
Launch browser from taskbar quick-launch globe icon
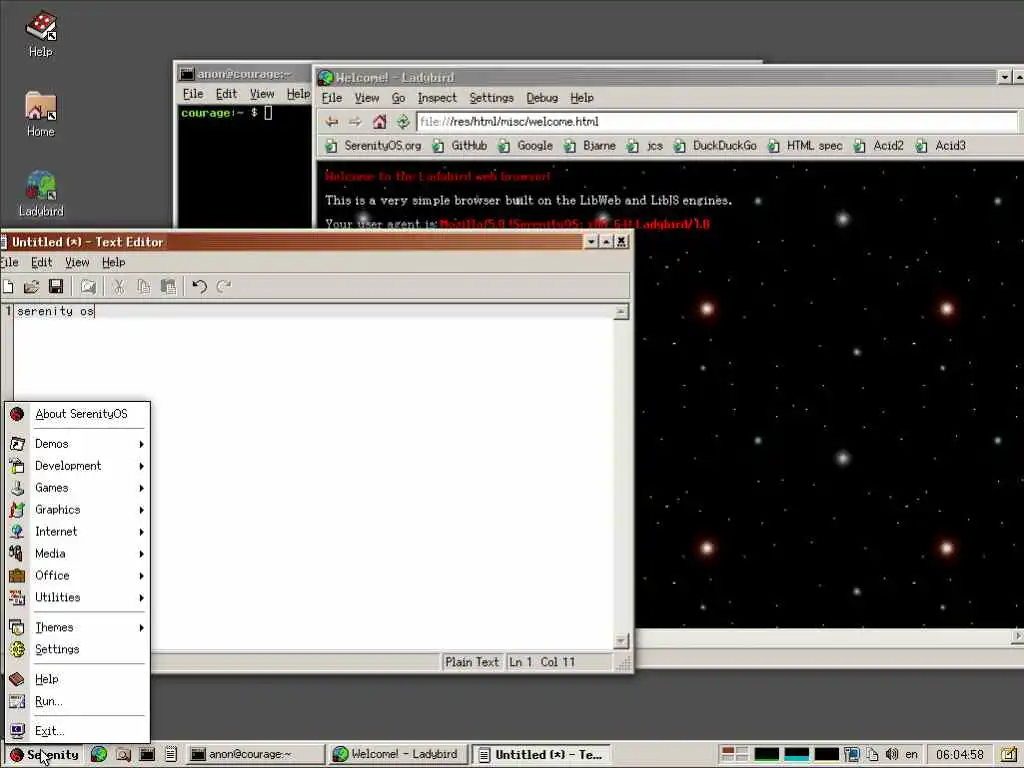[x=99, y=754]
